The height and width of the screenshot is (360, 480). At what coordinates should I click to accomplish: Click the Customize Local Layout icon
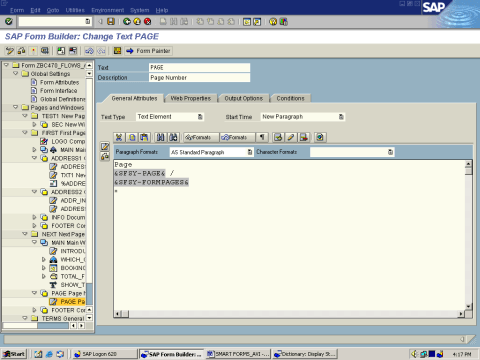283,22
